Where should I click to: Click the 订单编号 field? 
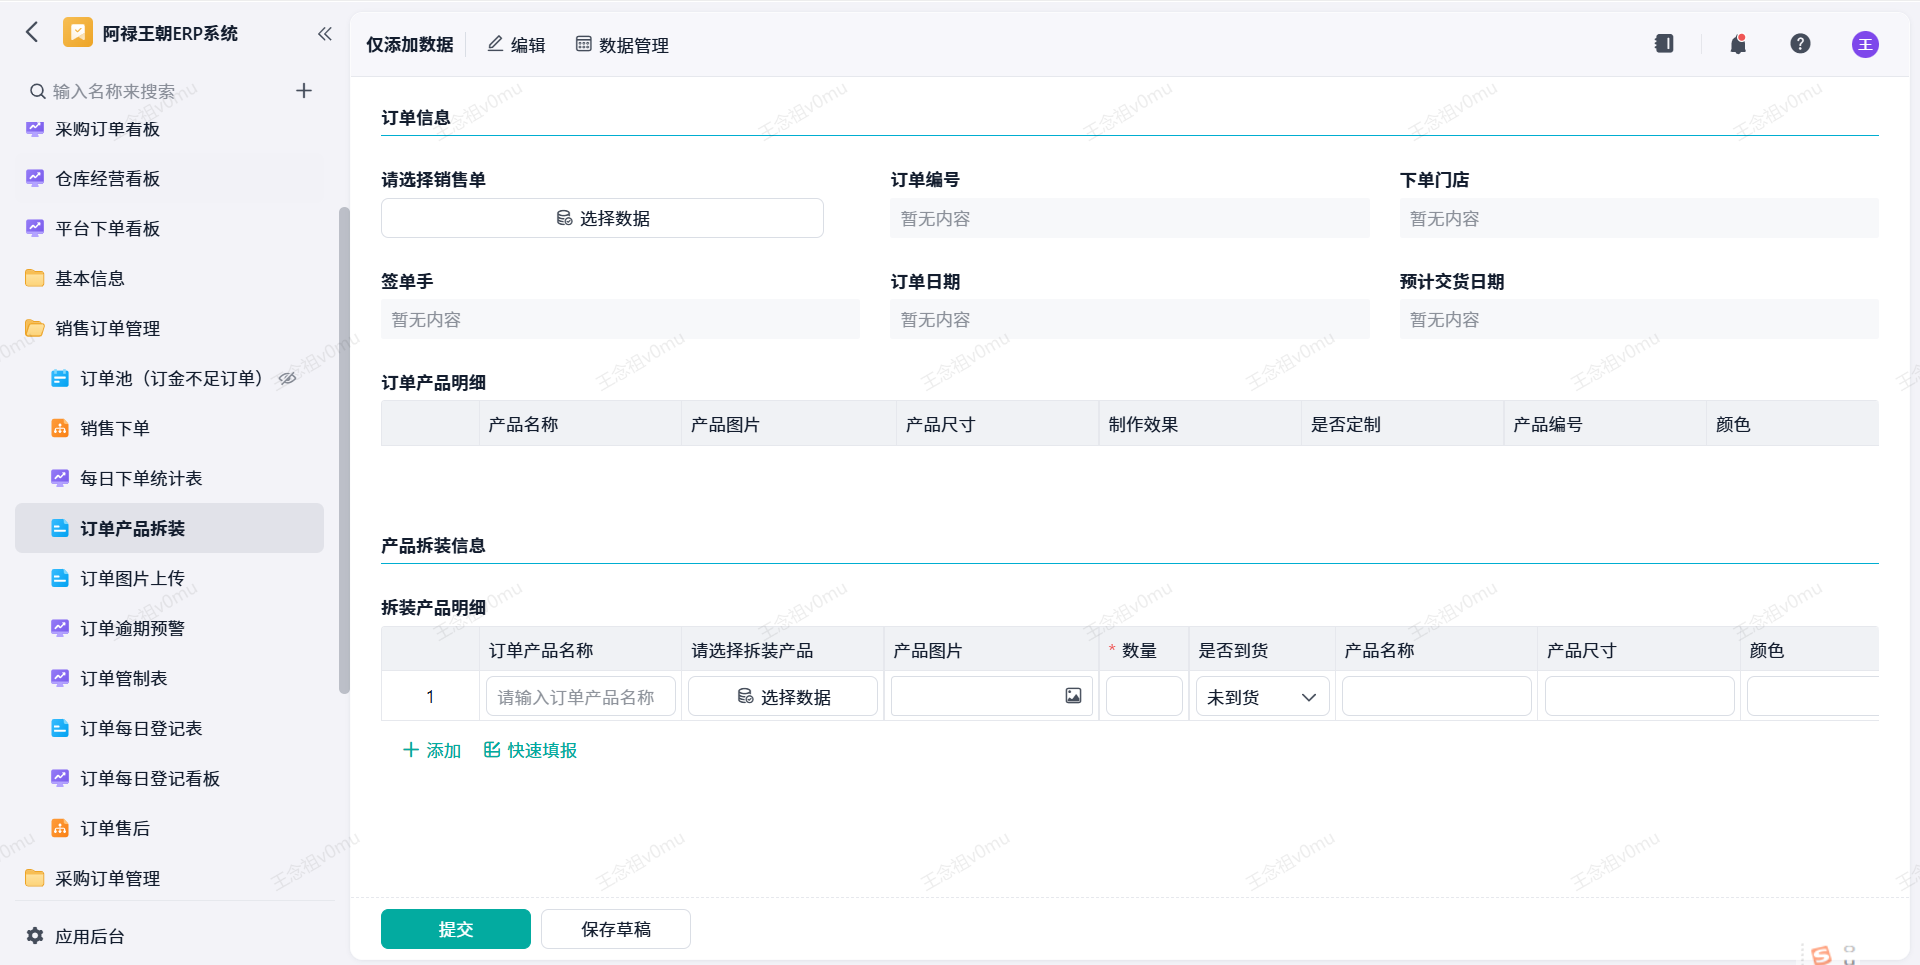[1130, 218]
